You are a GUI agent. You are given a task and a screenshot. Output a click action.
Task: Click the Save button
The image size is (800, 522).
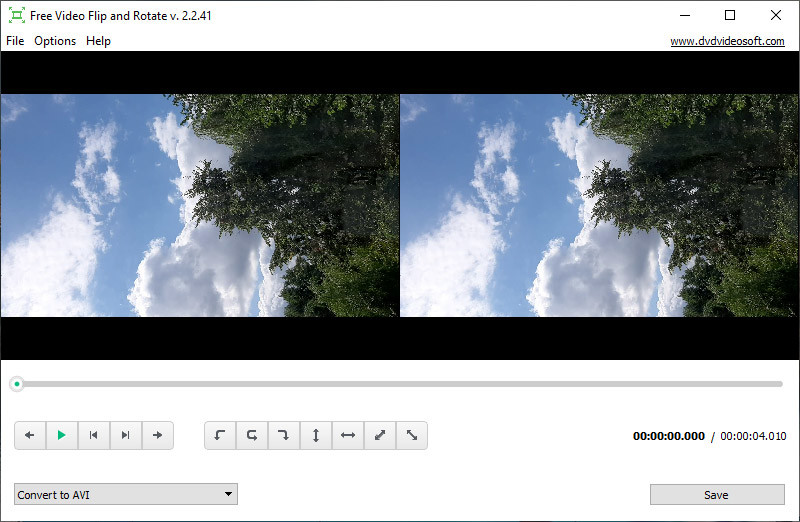tap(717, 494)
